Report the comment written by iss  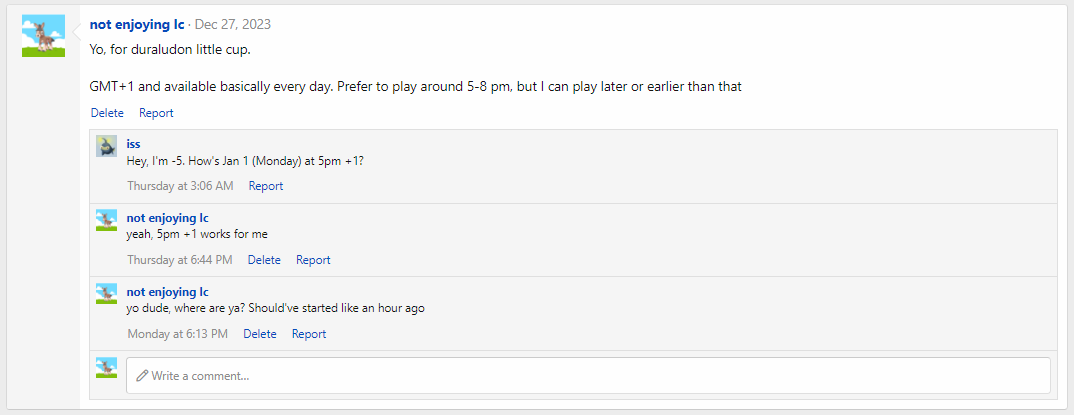point(266,186)
